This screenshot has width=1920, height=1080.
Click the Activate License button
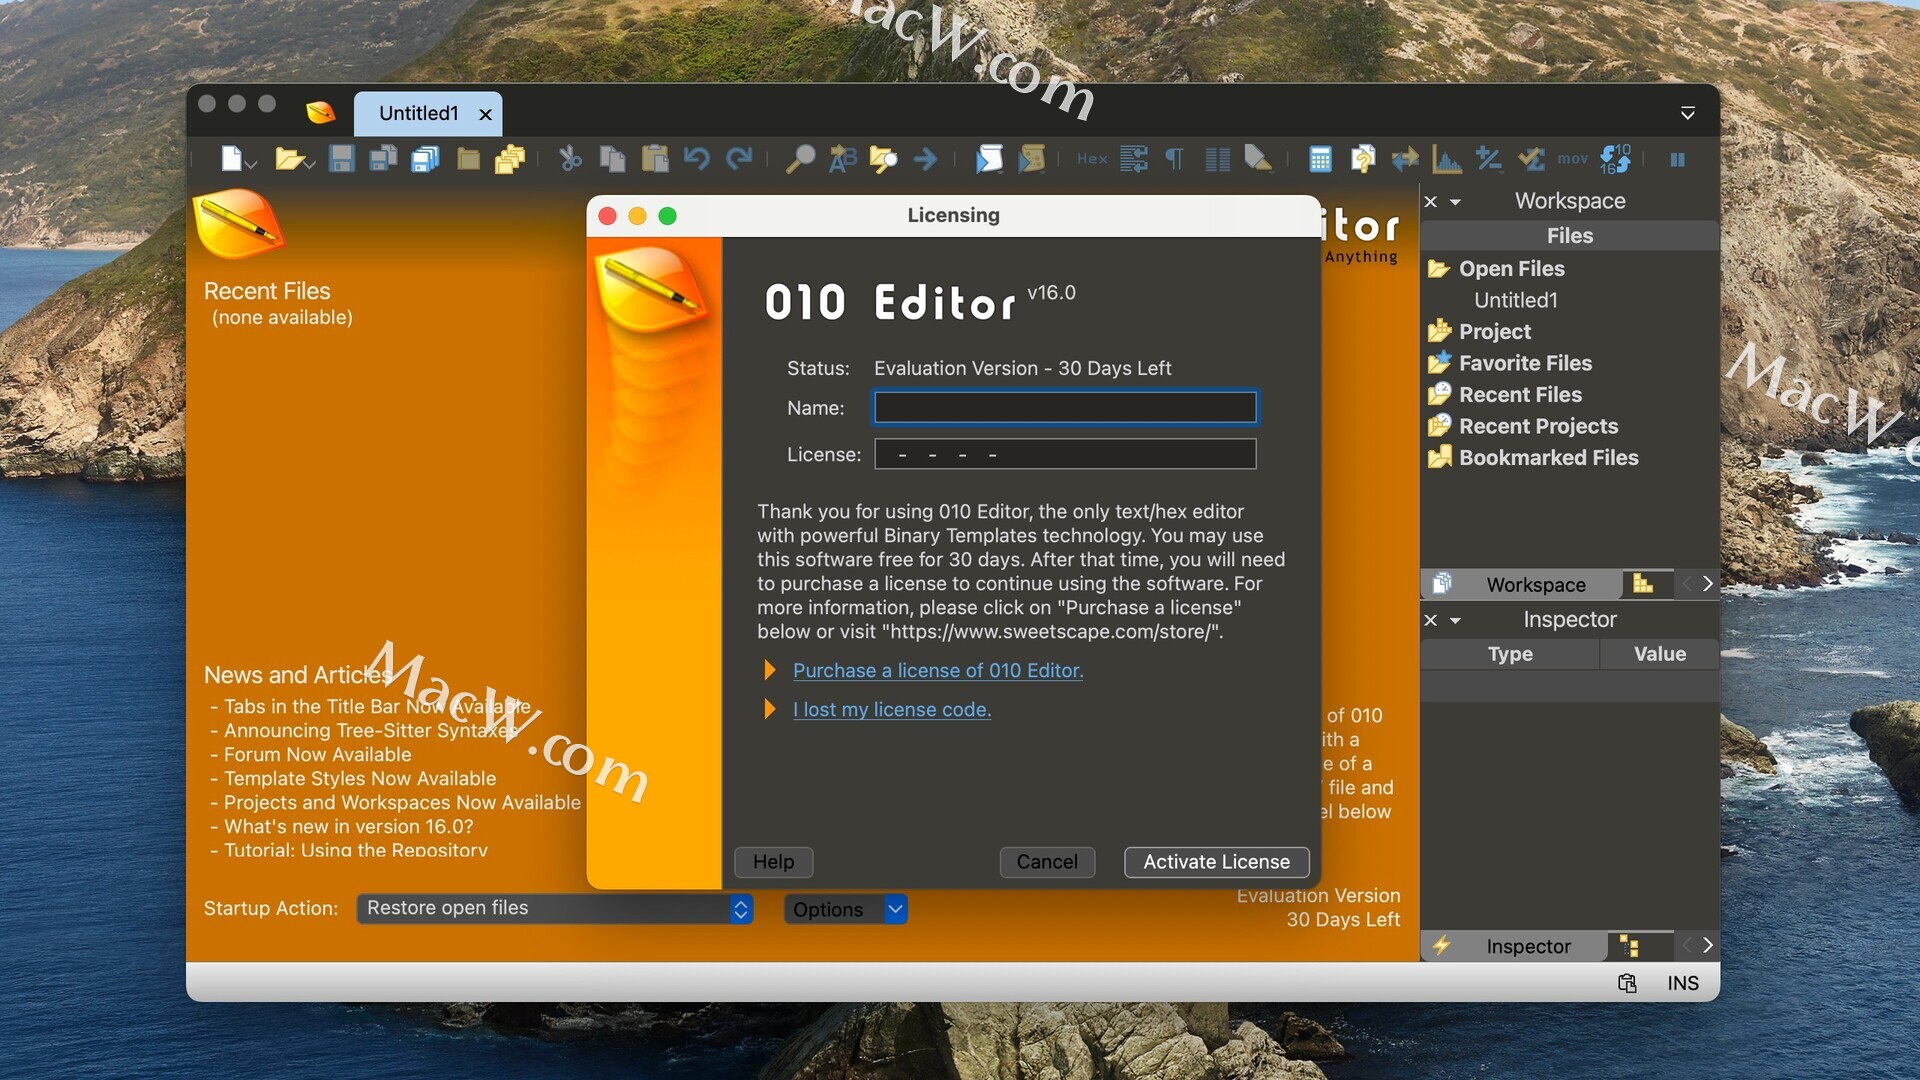(x=1216, y=862)
